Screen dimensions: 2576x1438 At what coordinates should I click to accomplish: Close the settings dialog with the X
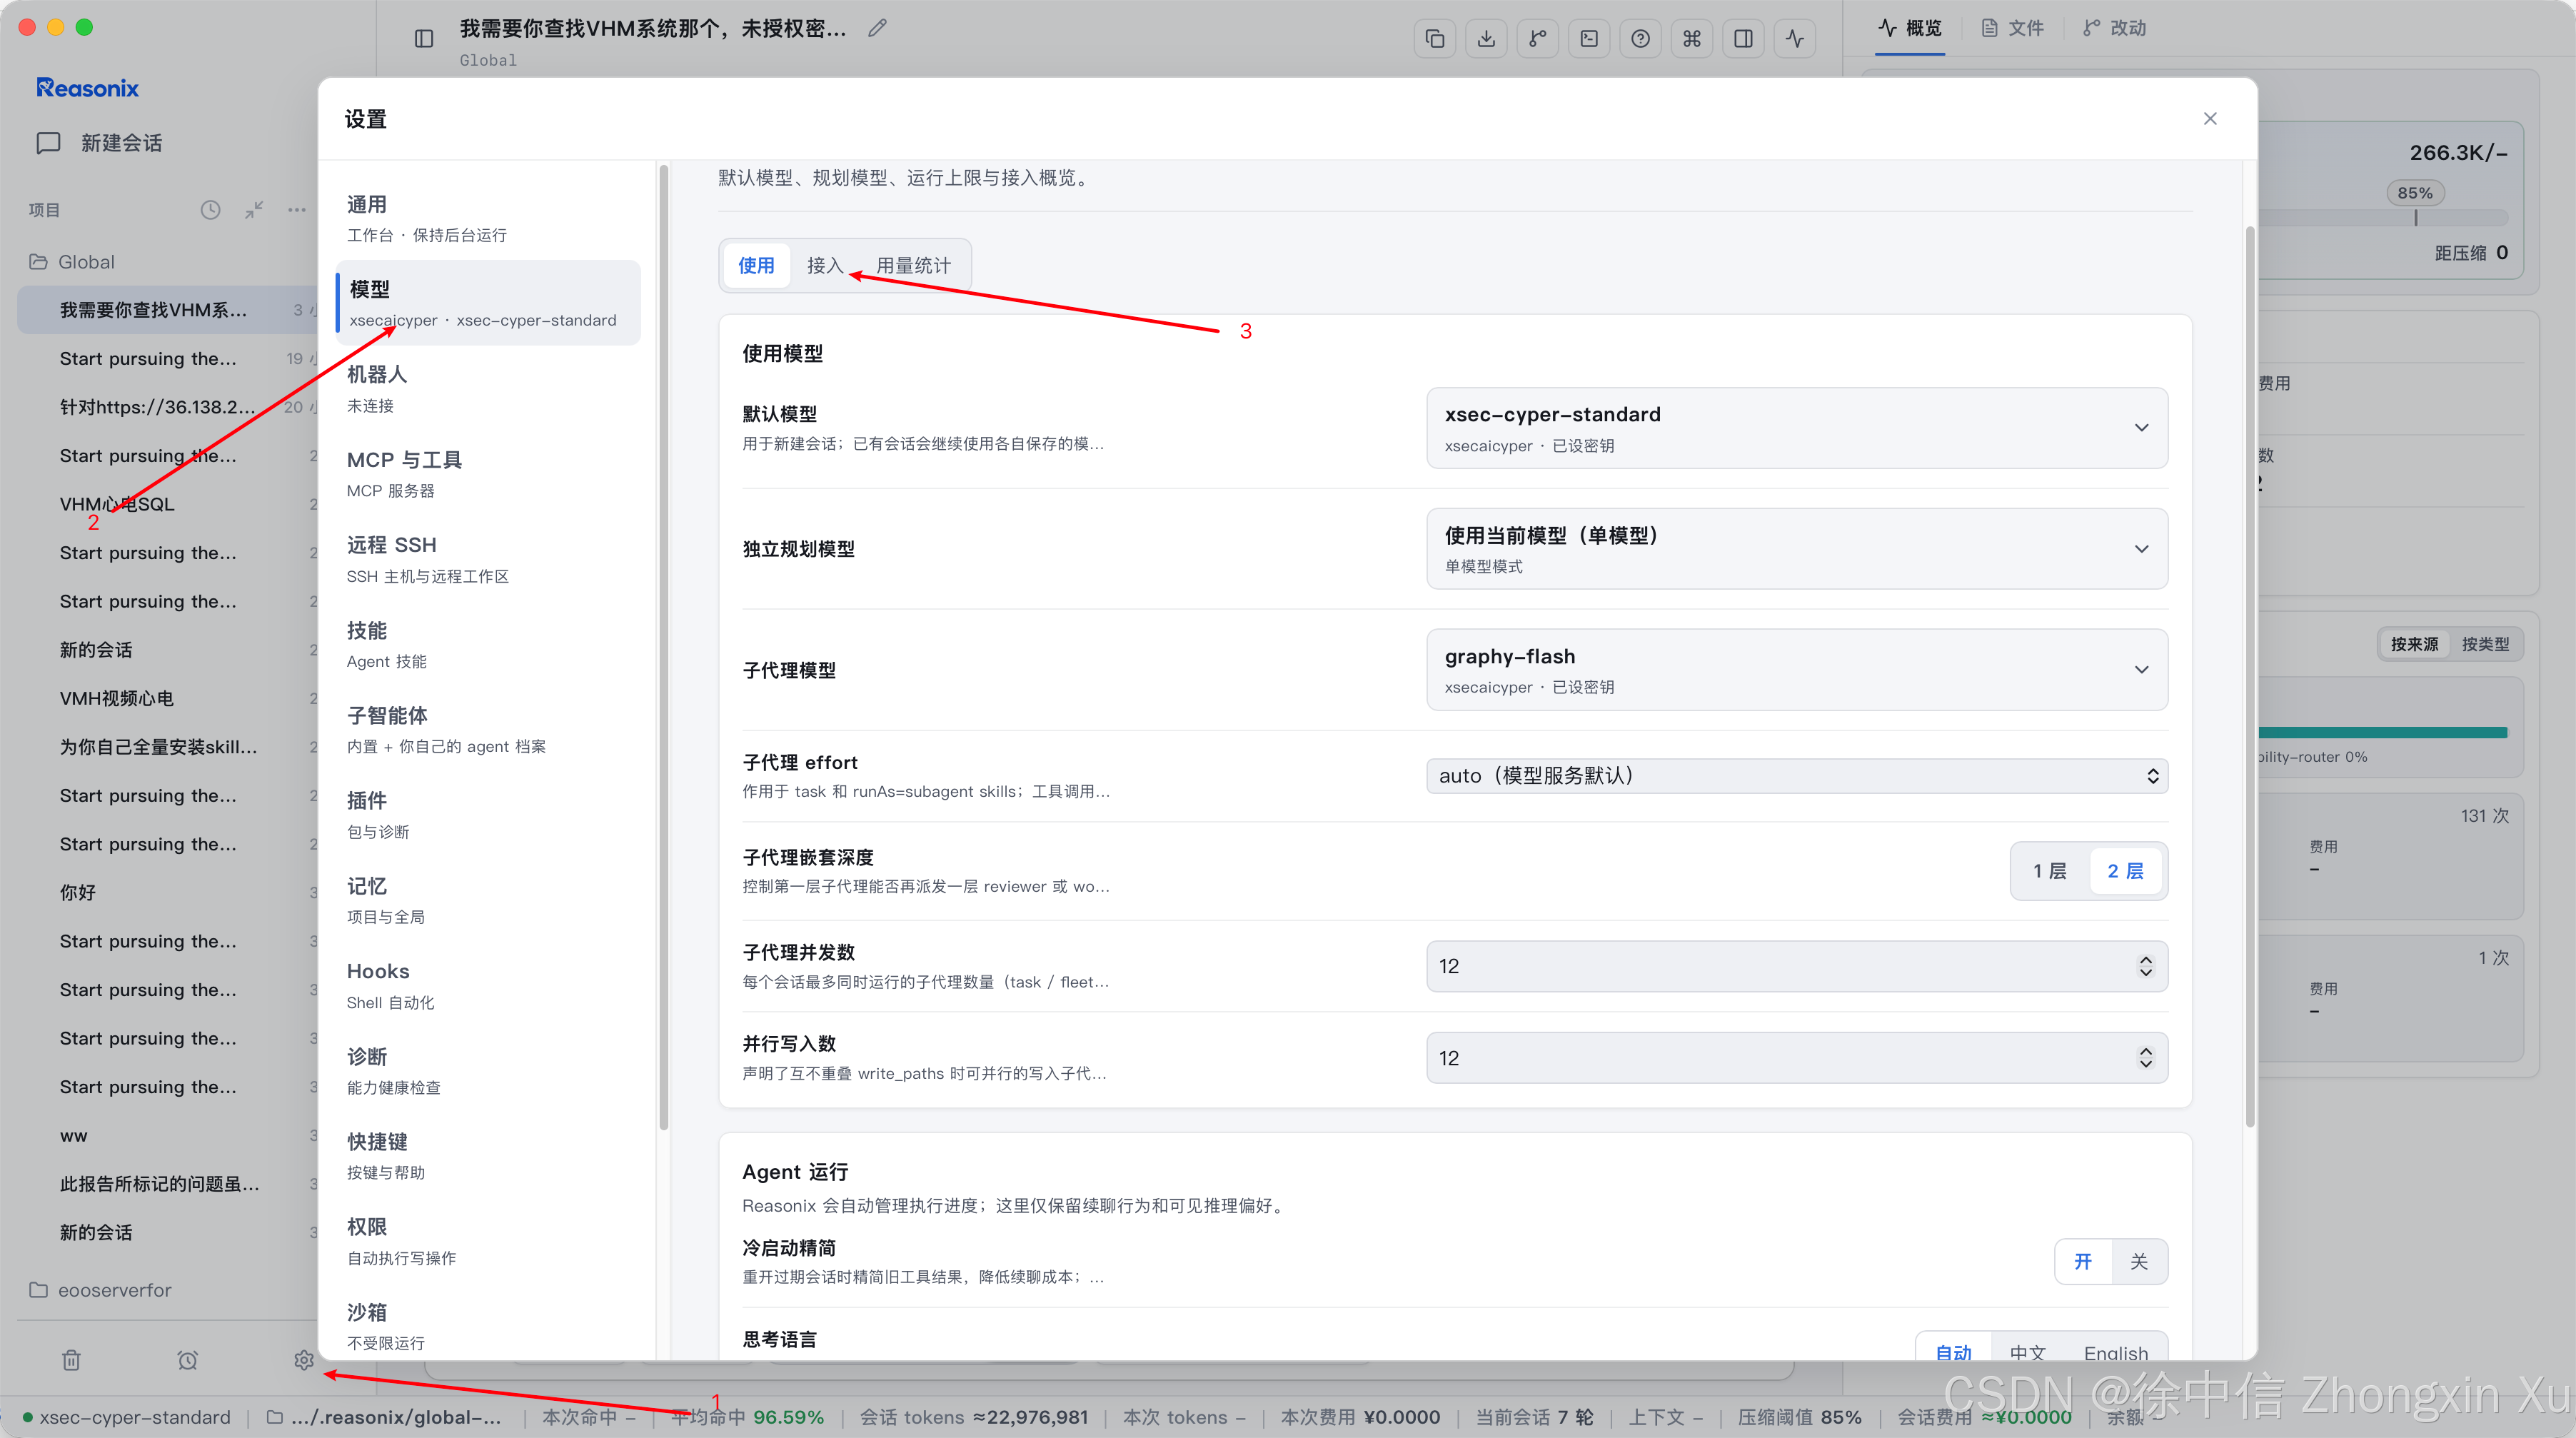coord(2210,119)
